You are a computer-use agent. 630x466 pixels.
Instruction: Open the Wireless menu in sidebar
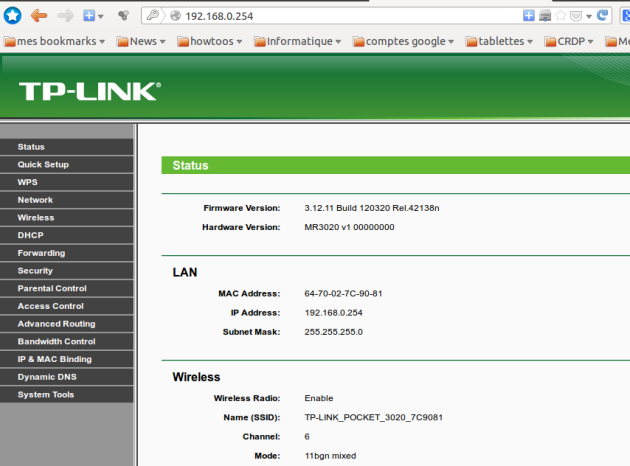(x=36, y=217)
